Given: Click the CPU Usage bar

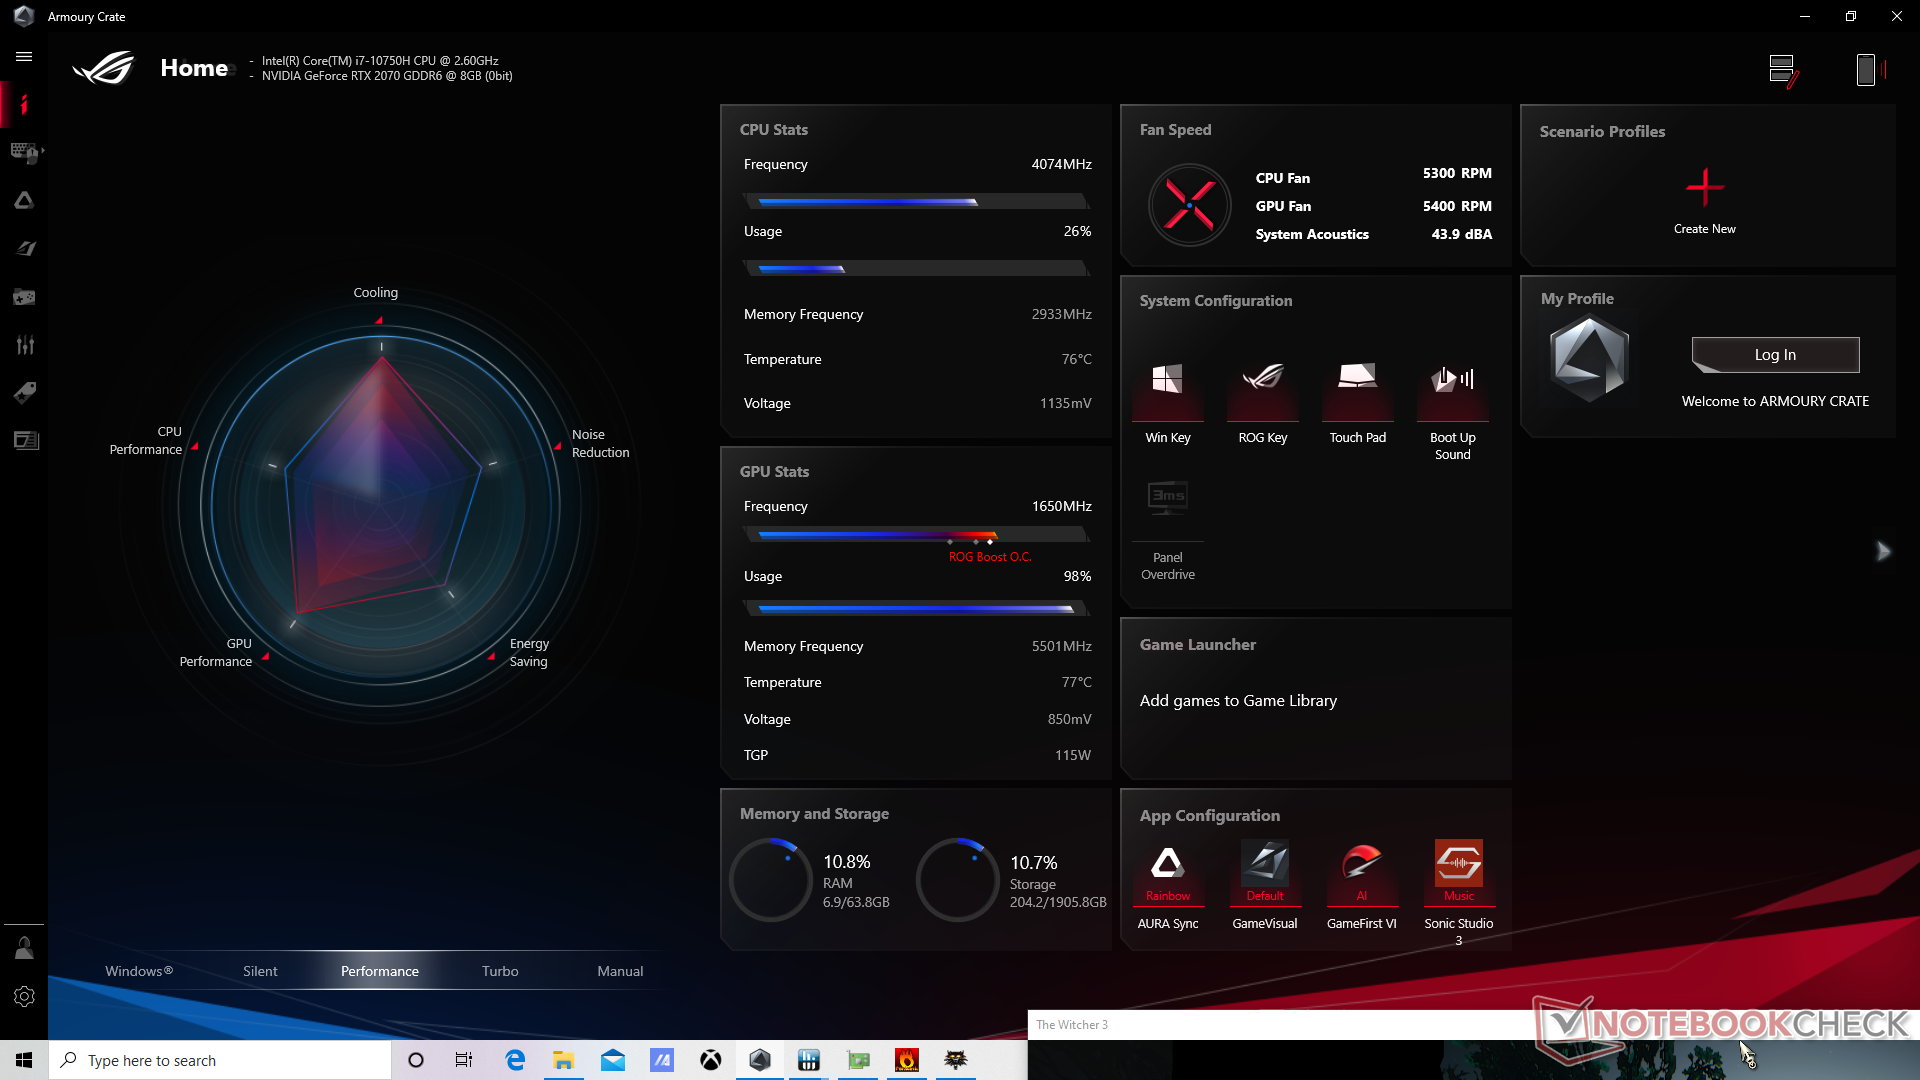Looking at the screenshot, I should (x=916, y=269).
